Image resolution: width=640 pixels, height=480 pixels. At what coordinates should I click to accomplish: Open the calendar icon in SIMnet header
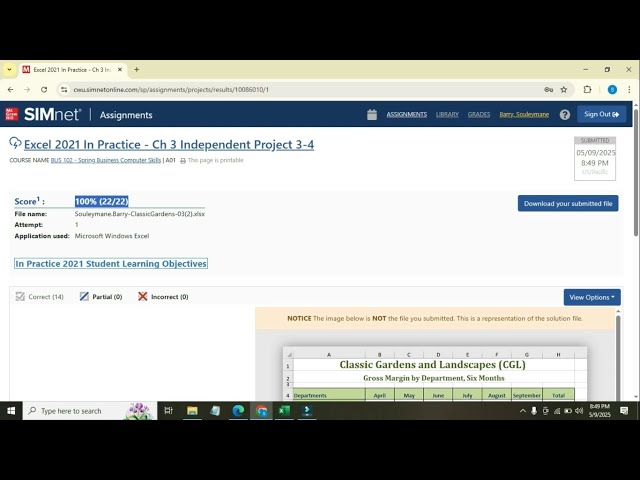click(372, 115)
